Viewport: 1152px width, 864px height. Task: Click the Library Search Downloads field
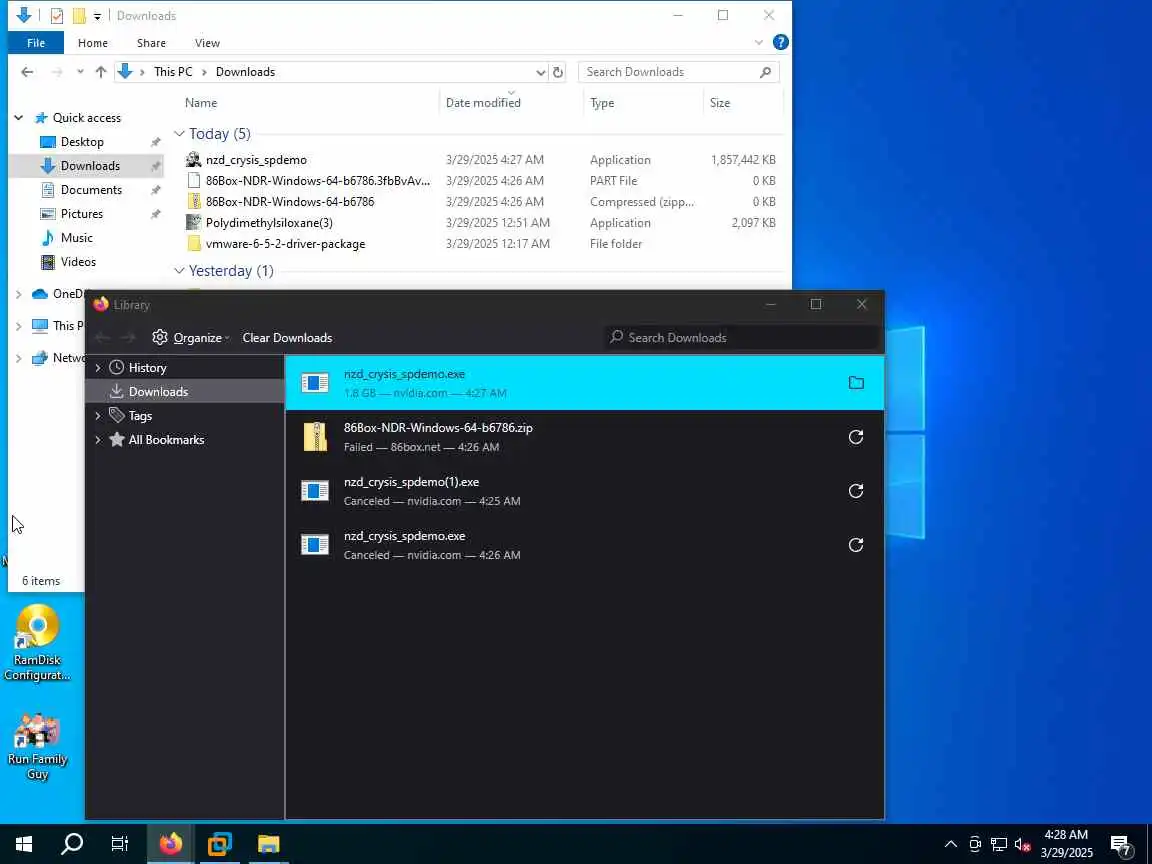742,337
